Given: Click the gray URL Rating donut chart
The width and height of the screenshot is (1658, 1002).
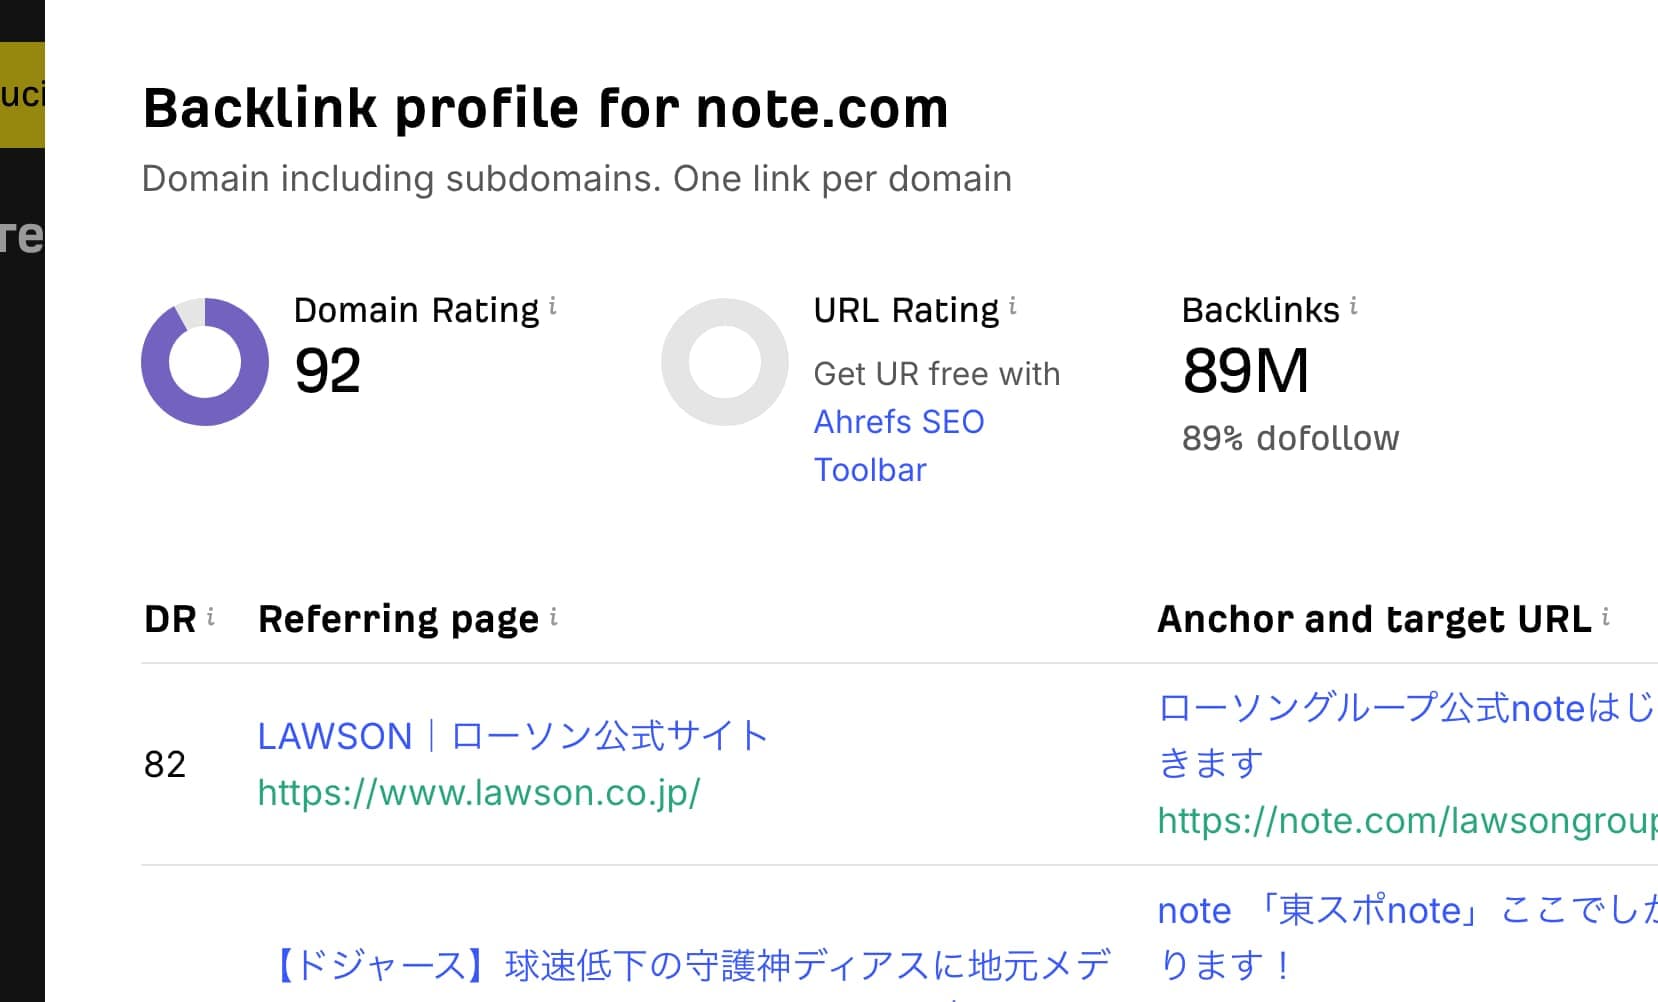Looking at the screenshot, I should click(x=725, y=362).
